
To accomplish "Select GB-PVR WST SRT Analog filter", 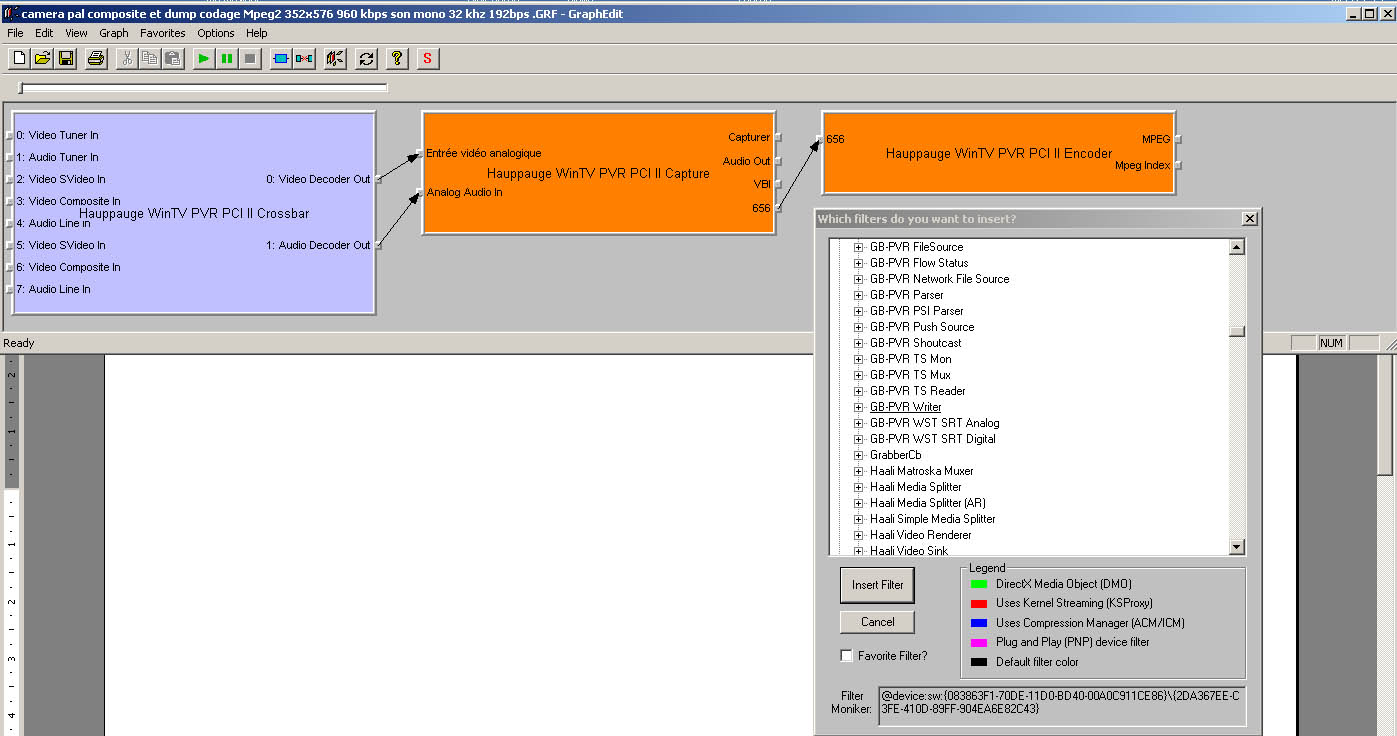I will coord(934,423).
